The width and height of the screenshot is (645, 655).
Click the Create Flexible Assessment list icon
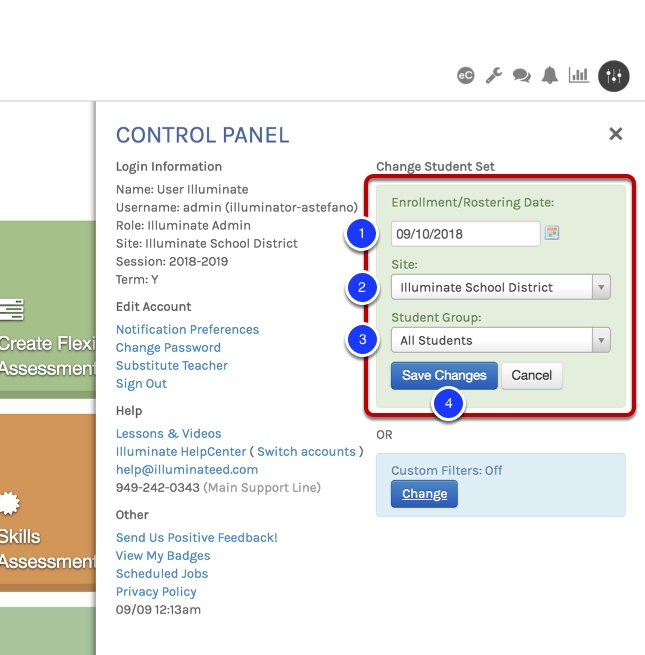click(x=12, y=310)
